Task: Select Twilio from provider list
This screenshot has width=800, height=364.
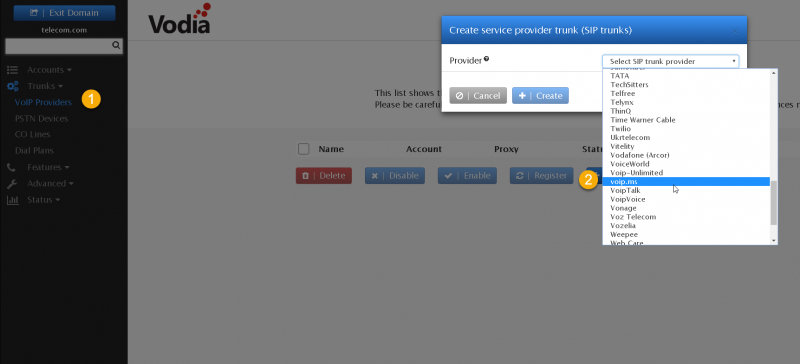Action: 686,129
